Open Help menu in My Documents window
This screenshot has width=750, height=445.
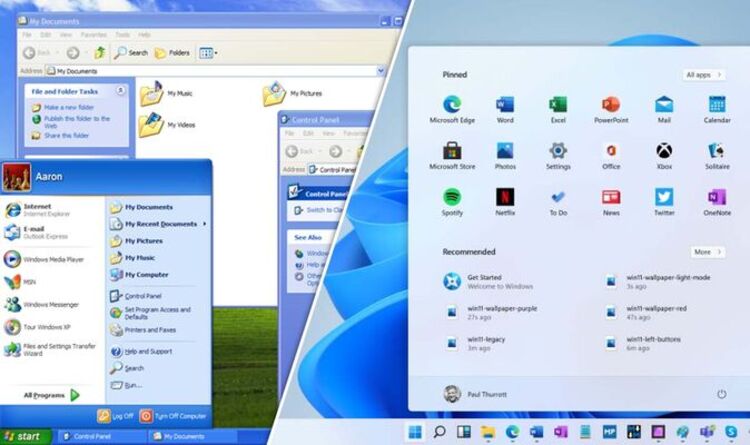point(144,35)
